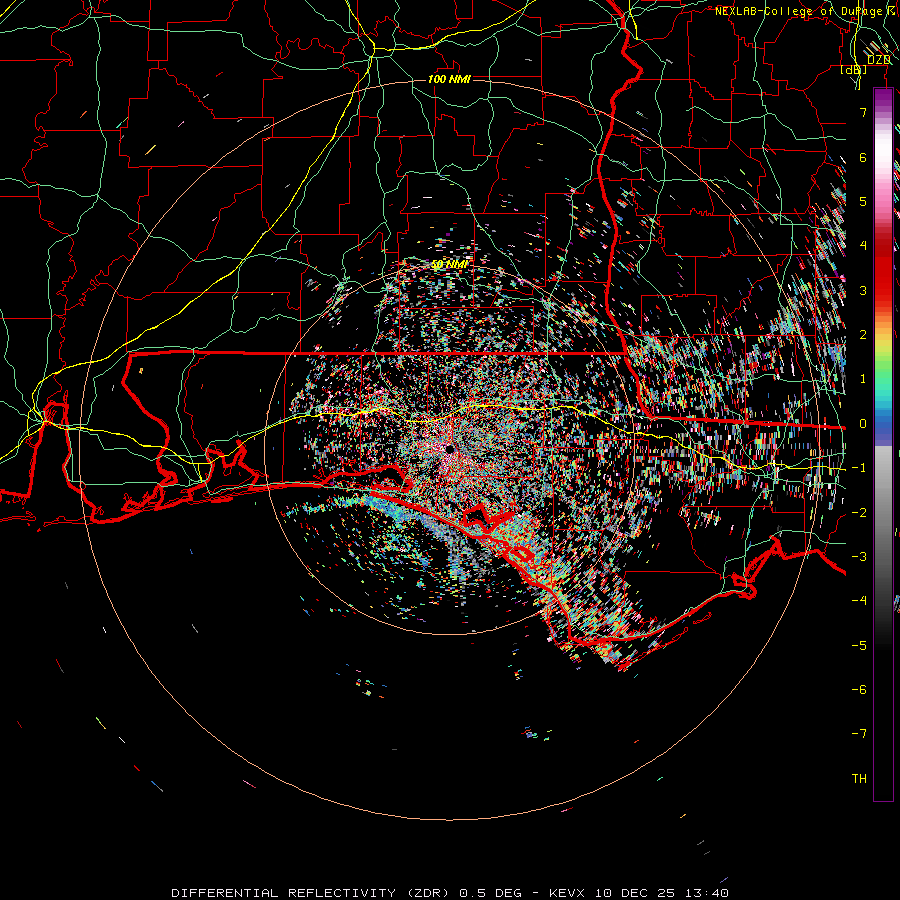Click the 6 value on the scale
This screenshot has width=900, height=900.
[863, 157]
